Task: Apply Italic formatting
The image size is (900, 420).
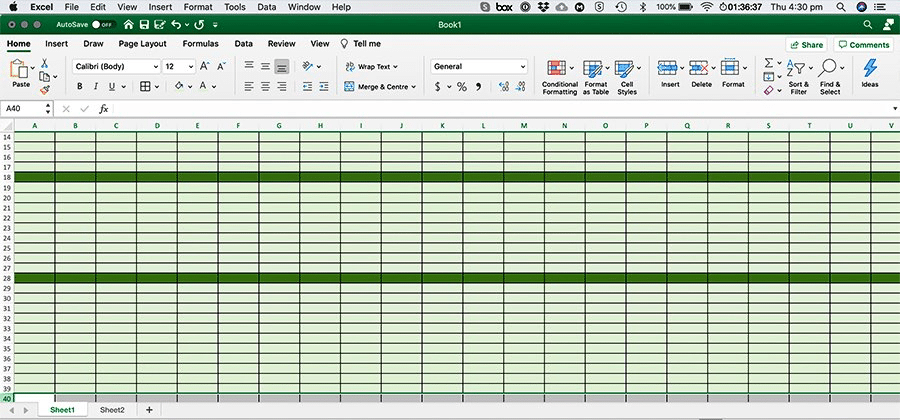Action: [96, 87]
